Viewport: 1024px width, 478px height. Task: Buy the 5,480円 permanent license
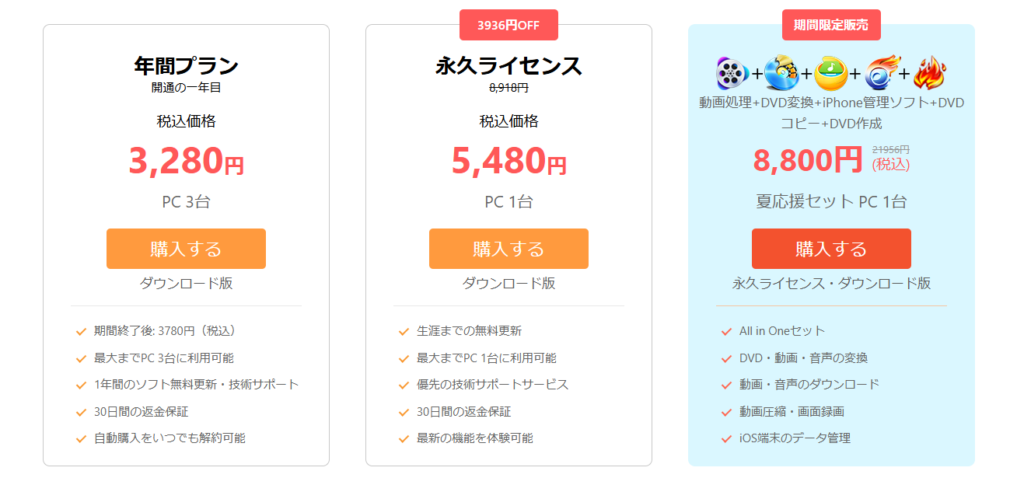[x=509, y=249]
